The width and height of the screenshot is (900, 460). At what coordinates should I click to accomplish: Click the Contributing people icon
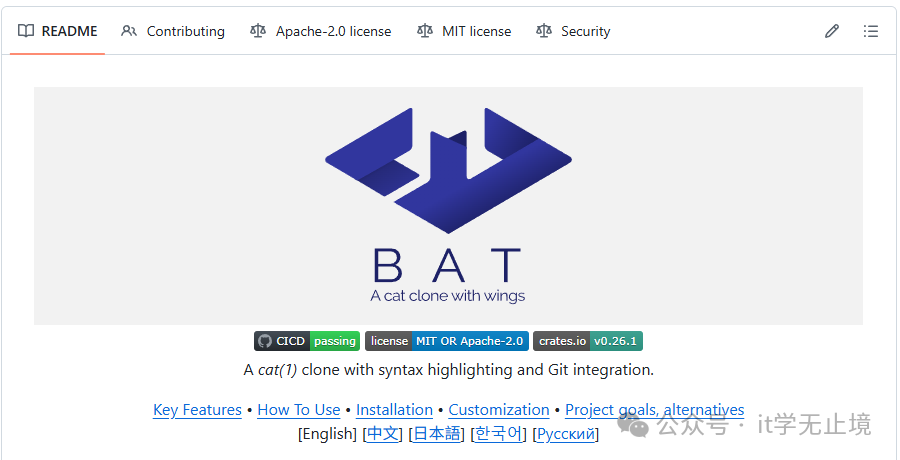click(129, 31)
